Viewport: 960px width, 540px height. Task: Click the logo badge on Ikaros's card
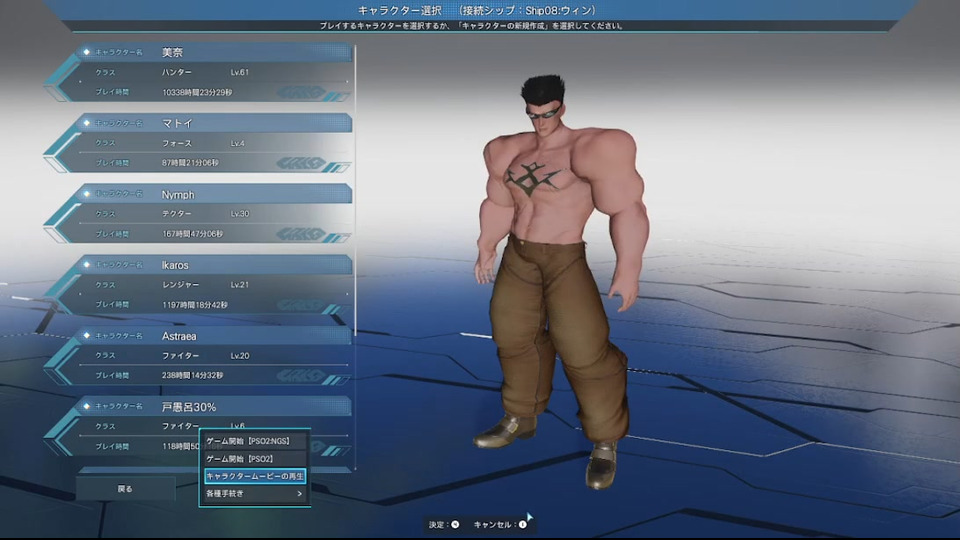coord(301,305)
